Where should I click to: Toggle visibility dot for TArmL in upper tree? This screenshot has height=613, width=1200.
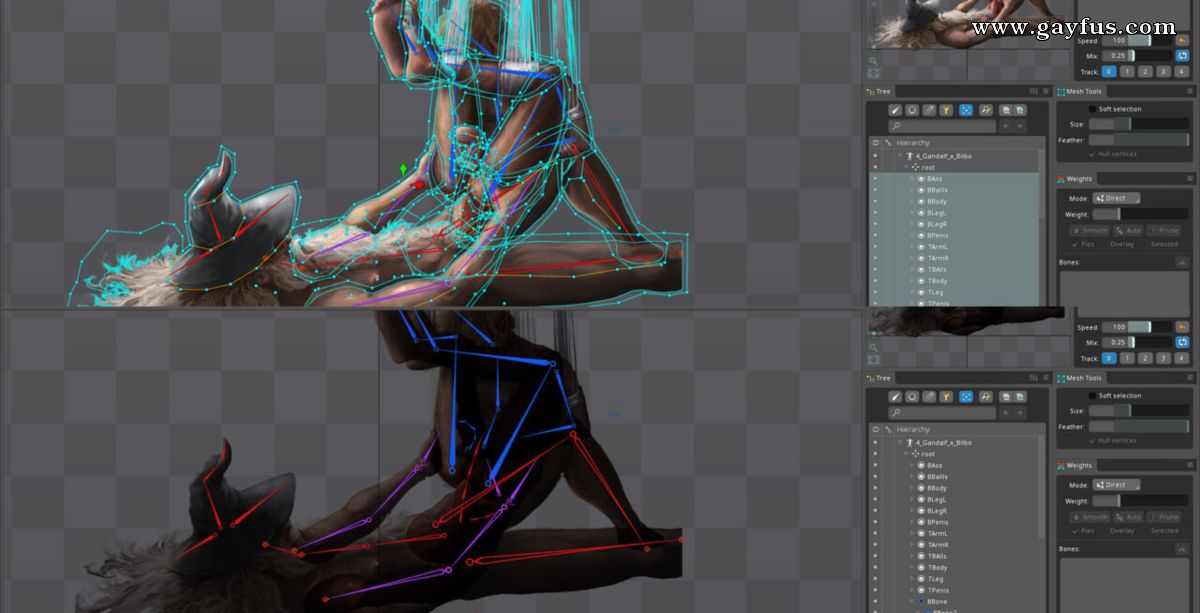coord(874,247)
